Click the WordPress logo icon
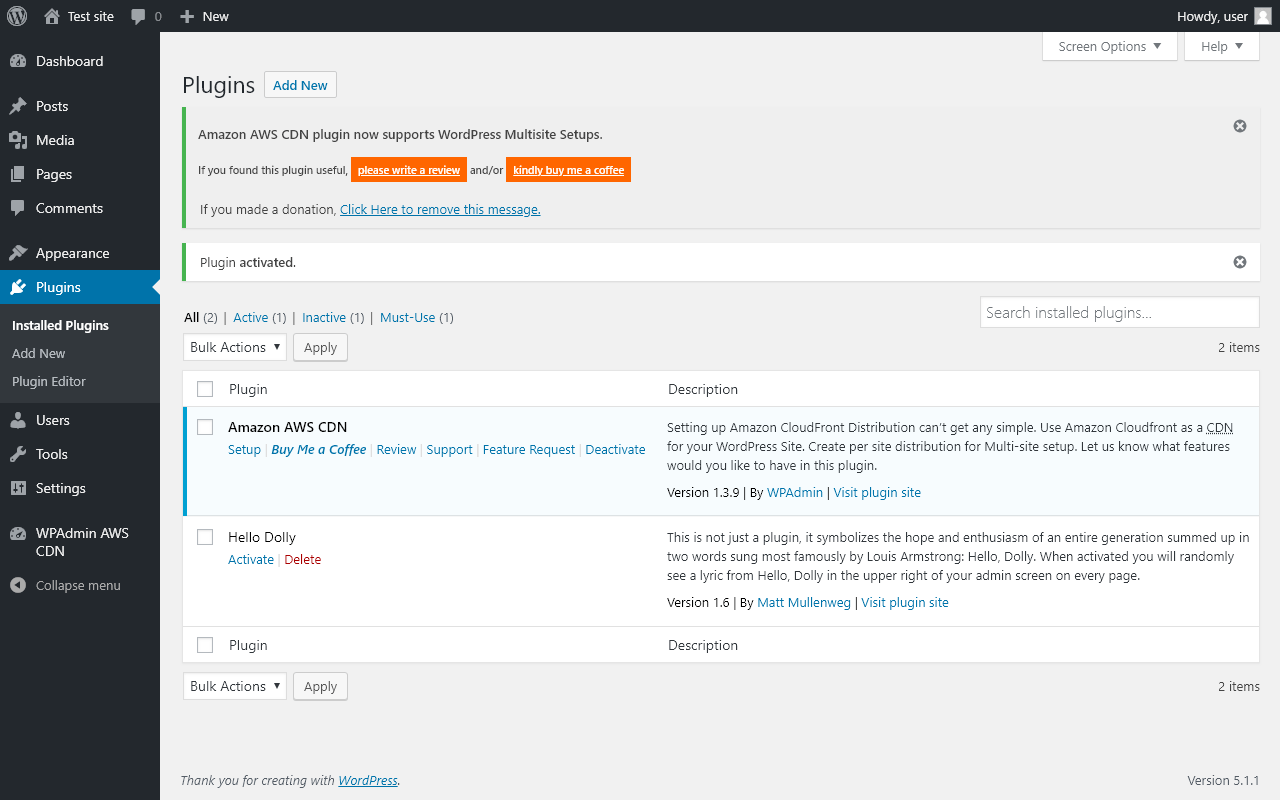 (x=17, y=16)
